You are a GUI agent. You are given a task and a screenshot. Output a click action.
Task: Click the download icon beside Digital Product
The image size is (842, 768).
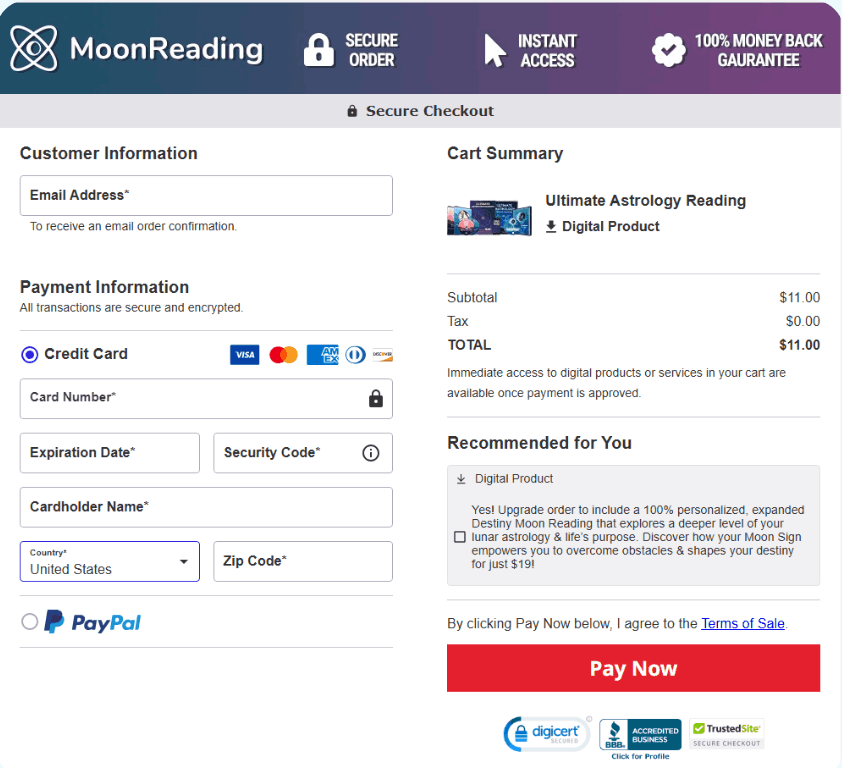coord(551,226)
